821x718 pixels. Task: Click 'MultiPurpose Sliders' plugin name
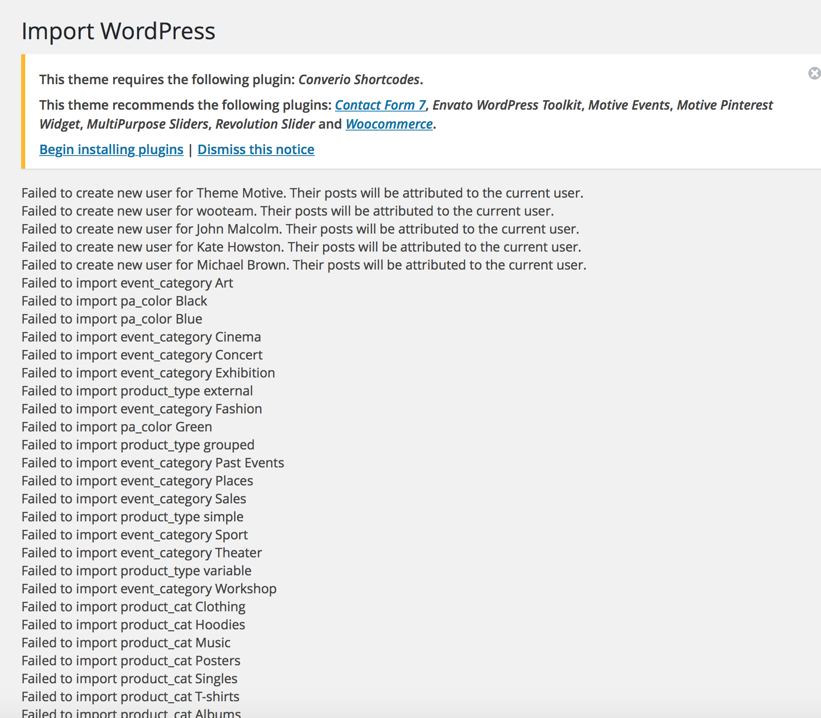[x=148, y=124]
